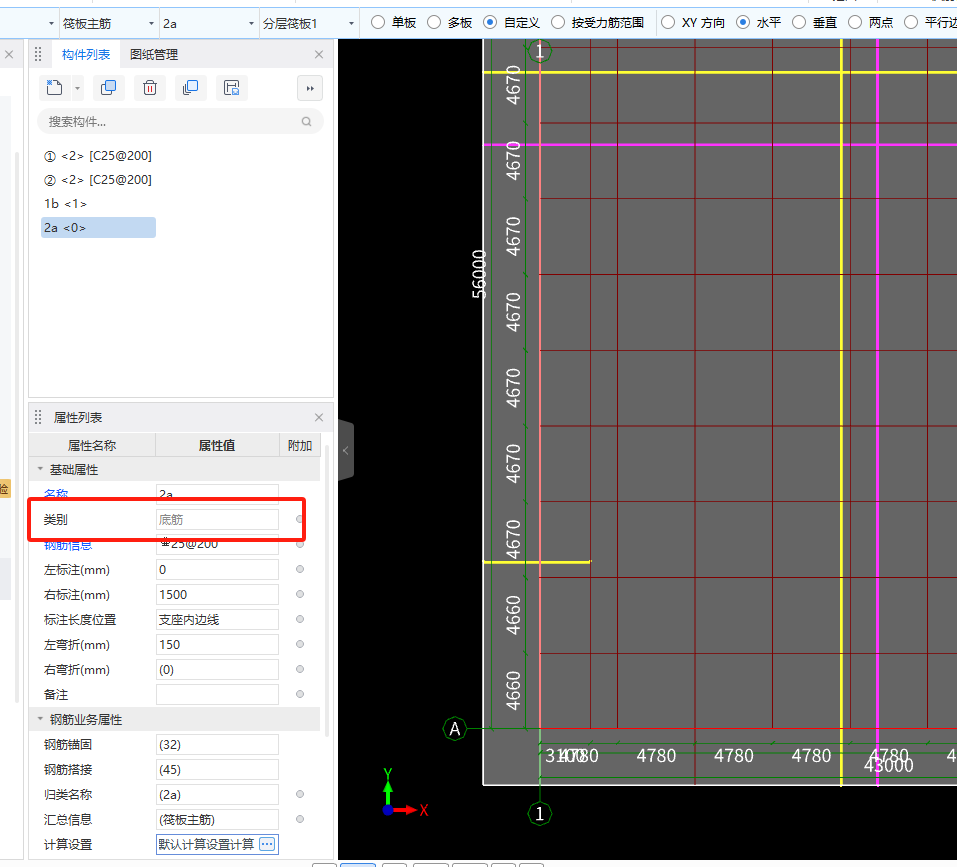The height and width of the screenshot is (867, 957).
Task: Click the 附加 column header
Action: (300, 445)
